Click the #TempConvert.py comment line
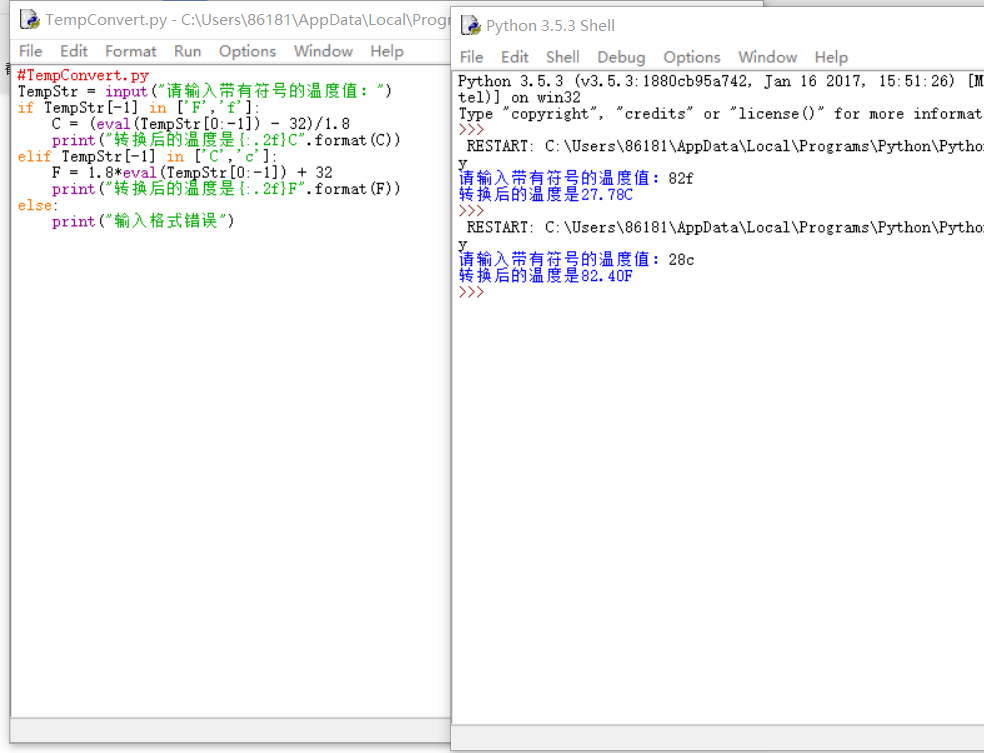This screenshot has height=753, width=984. [x=83, y=75]
